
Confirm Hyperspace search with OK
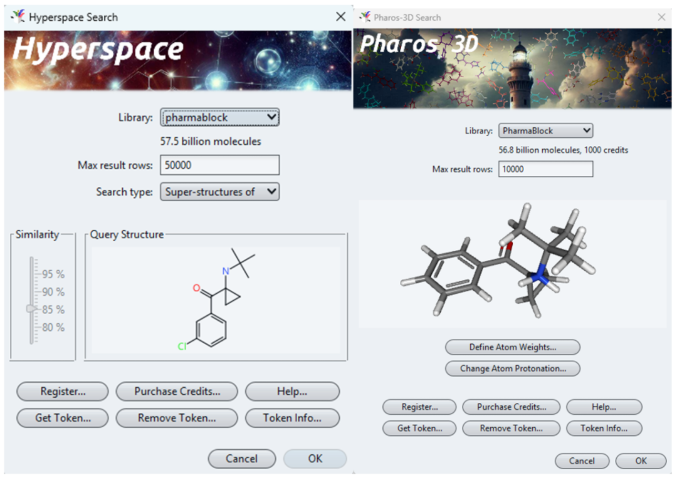point(314,458)
